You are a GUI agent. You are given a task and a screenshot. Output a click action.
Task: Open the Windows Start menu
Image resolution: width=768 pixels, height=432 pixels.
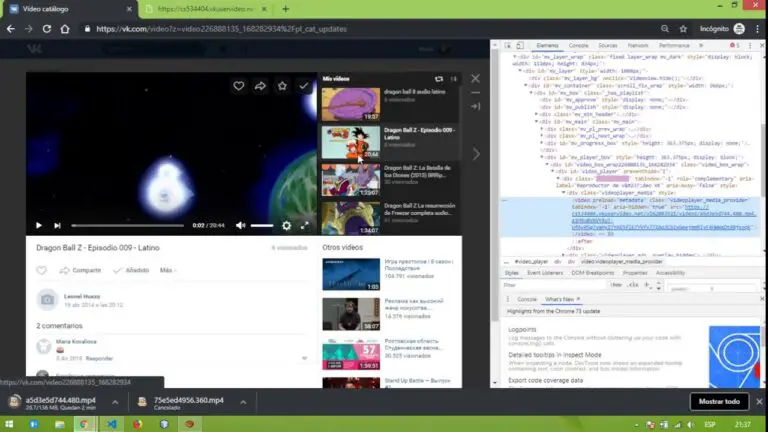coord(9,424)
